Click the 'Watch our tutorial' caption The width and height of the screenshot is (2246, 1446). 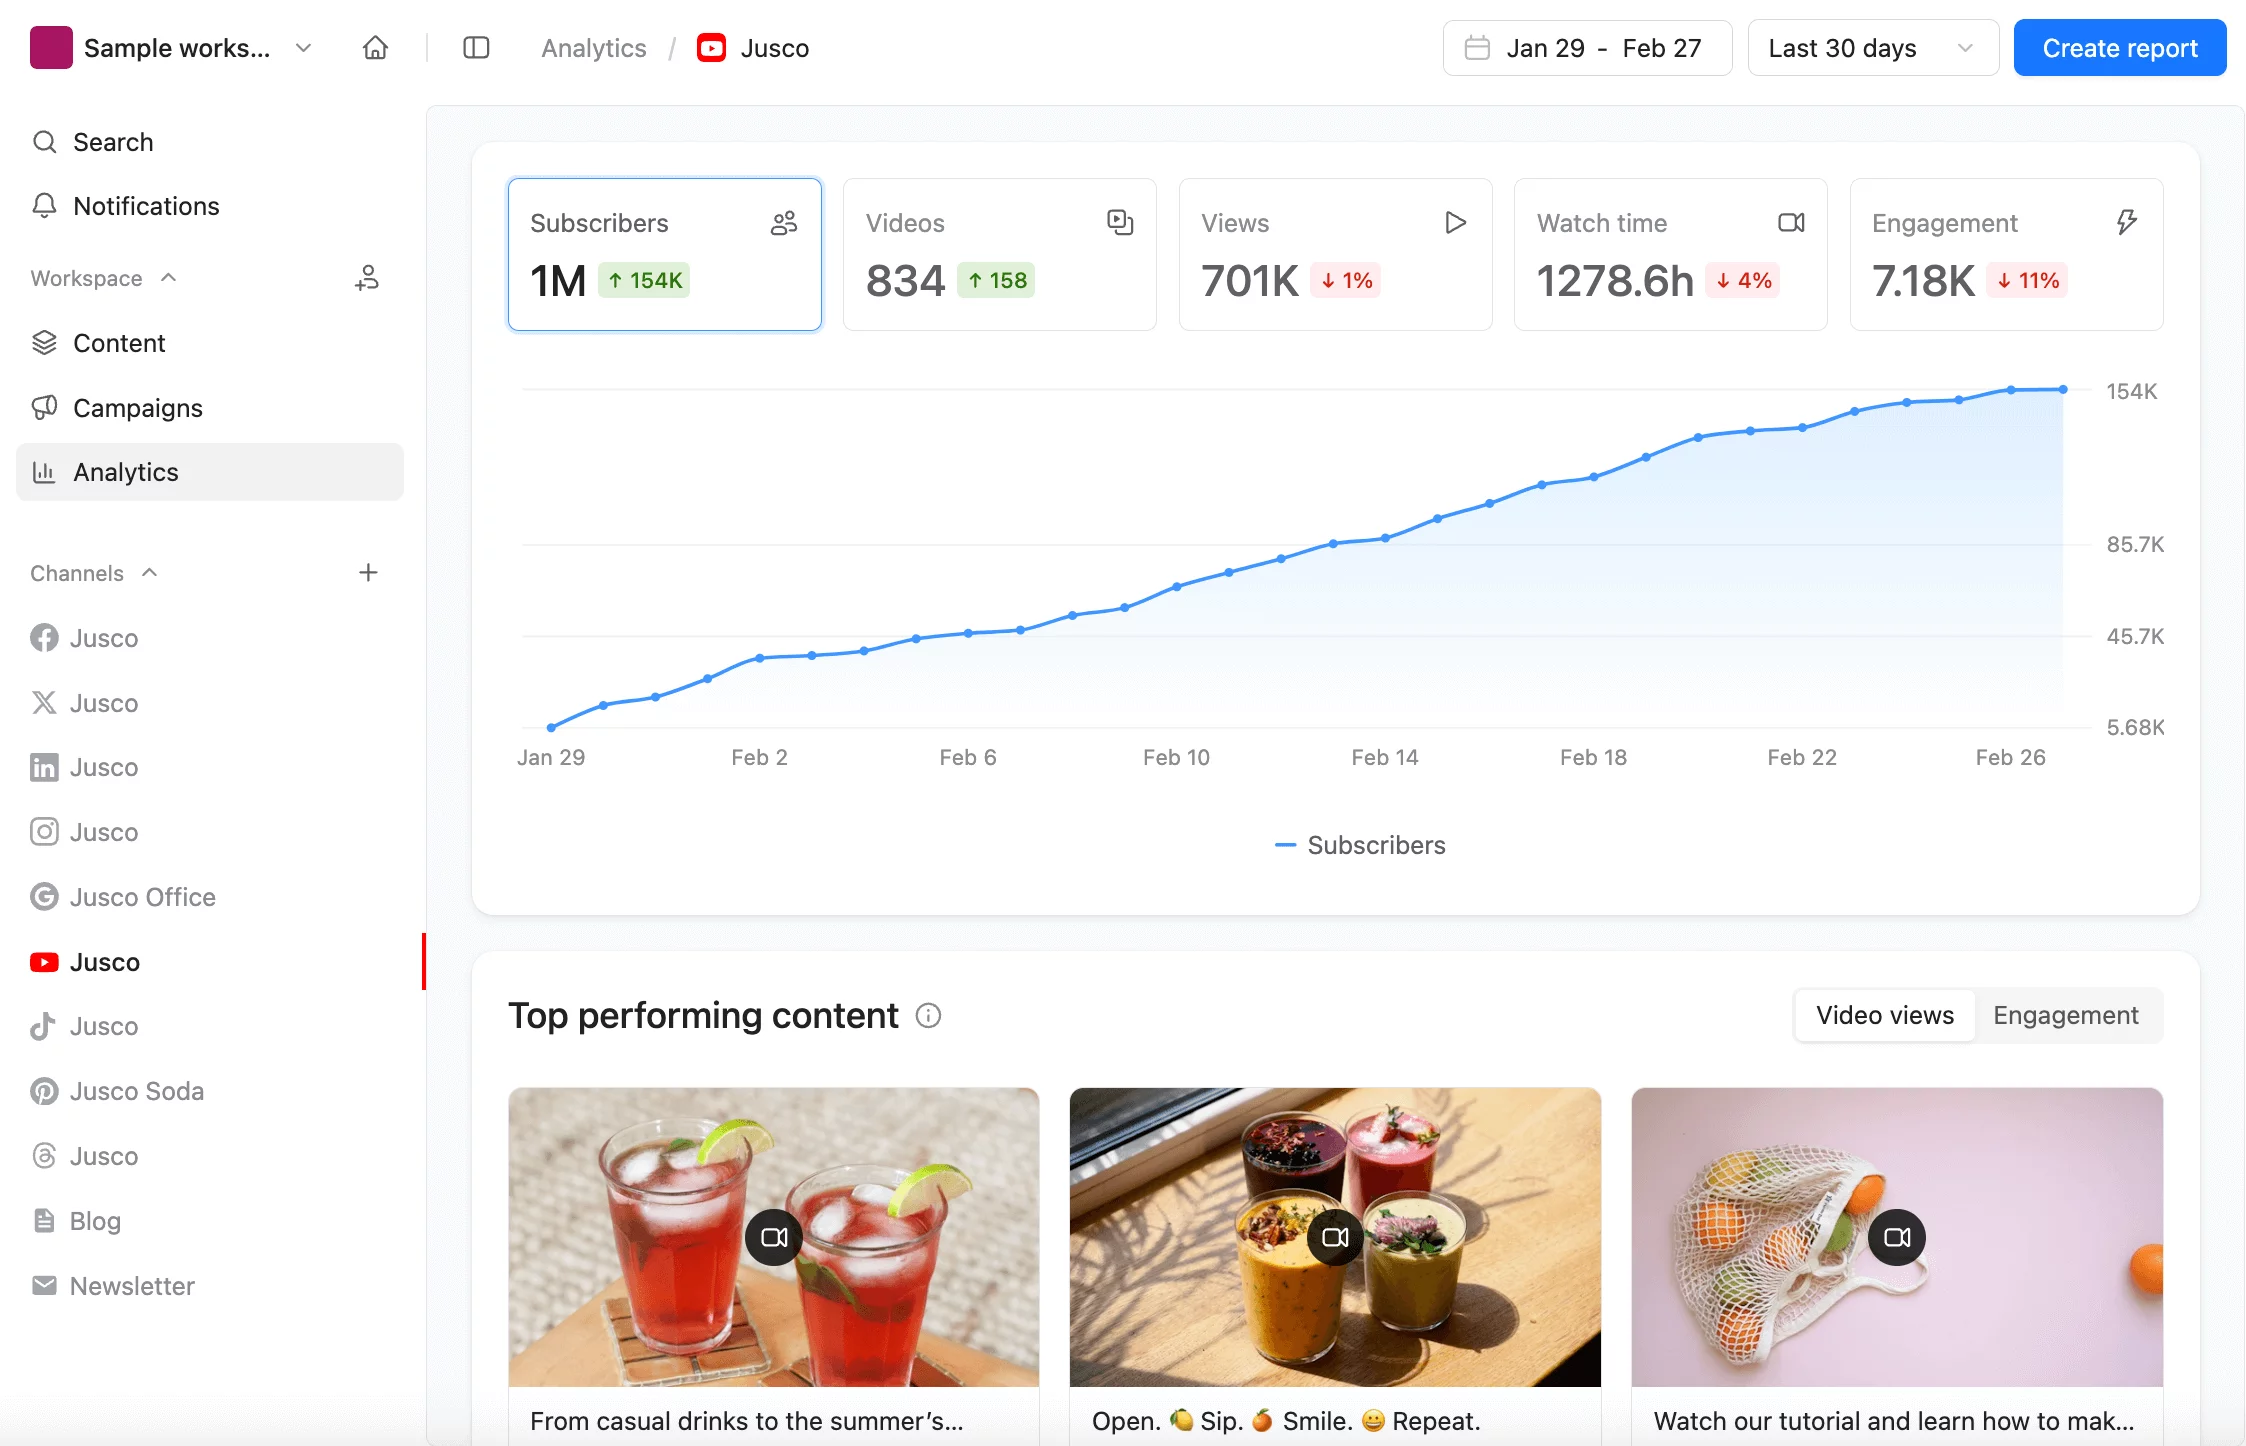[x=1894, y=1421]
